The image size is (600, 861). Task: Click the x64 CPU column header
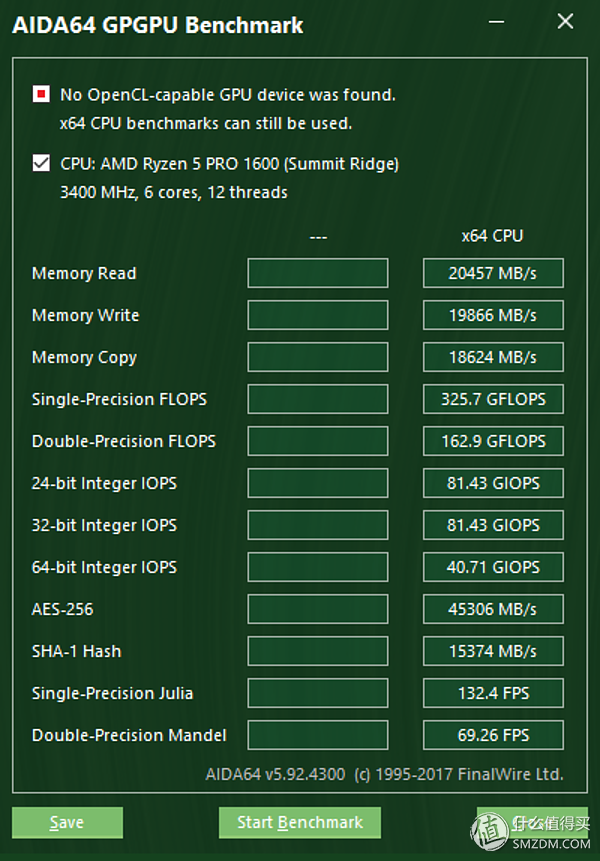coord(492,236)
